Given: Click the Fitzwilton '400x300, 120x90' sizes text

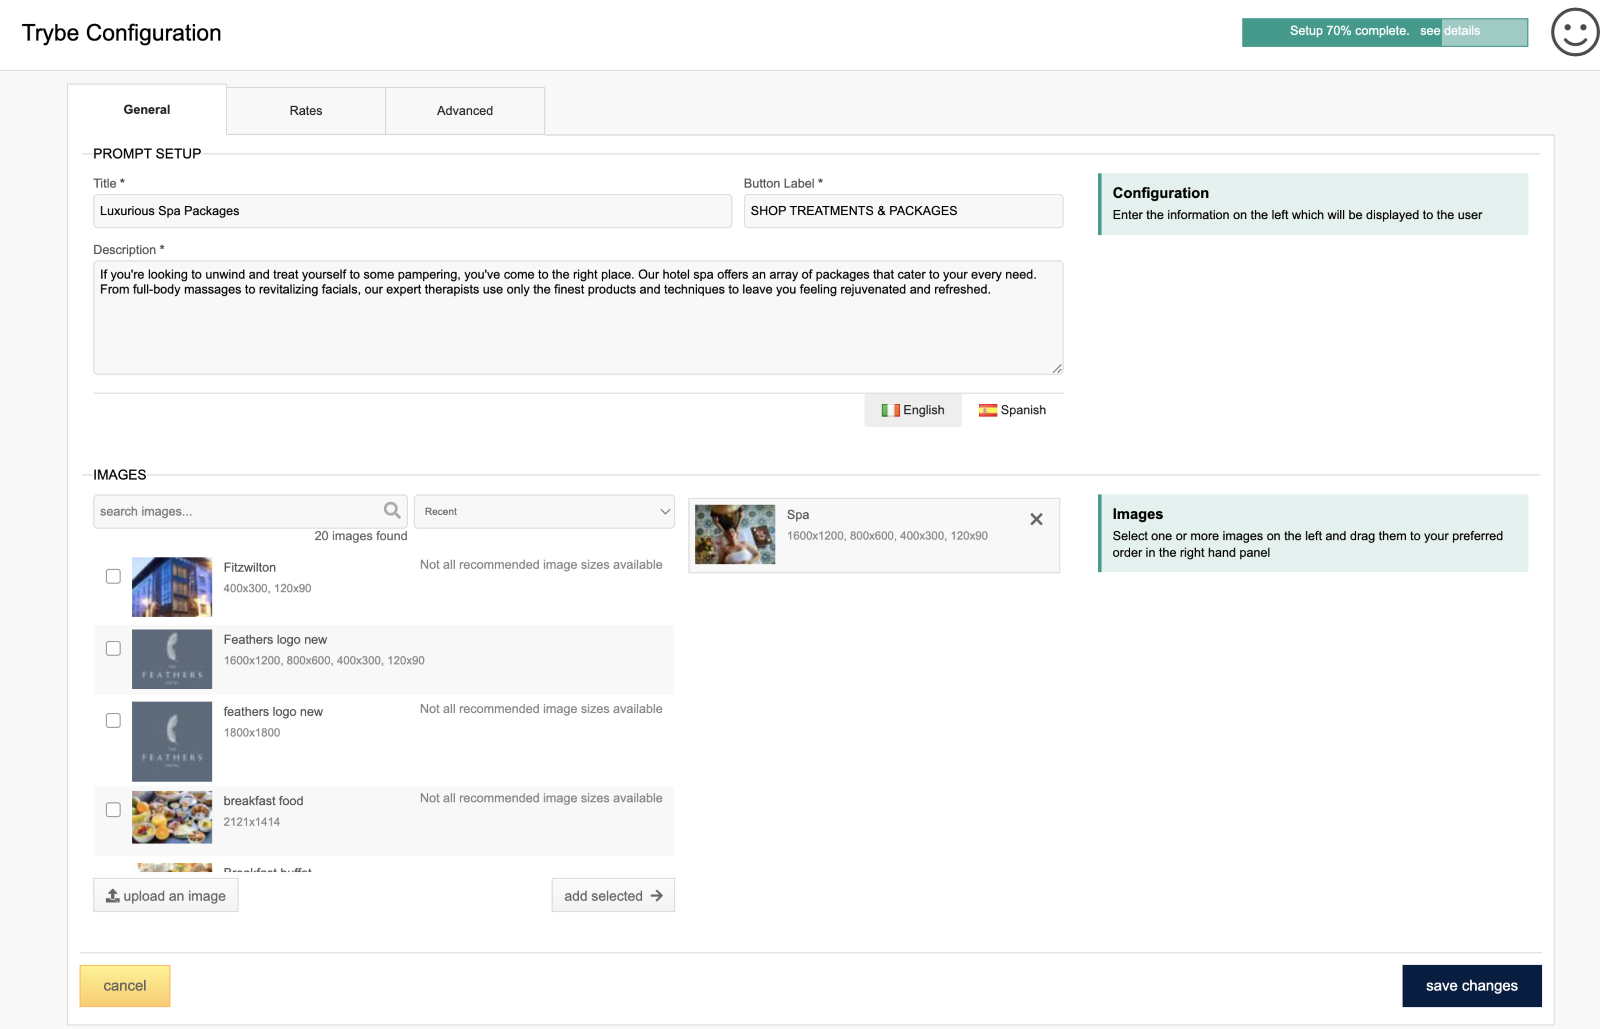Looking at the screenshot, I should tap(267, 588).
